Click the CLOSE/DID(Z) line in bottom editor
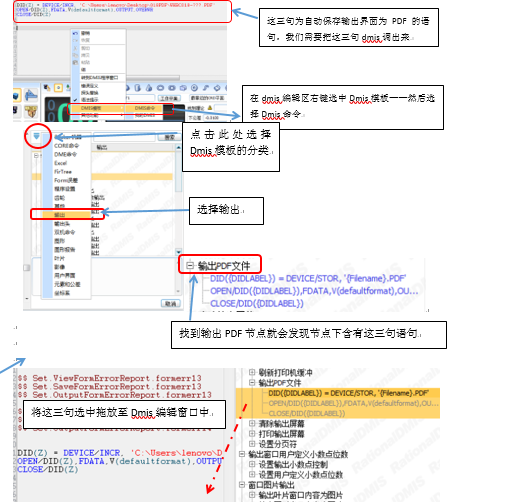The width and height of the screenshot is (530, 502). coord(48,470)
